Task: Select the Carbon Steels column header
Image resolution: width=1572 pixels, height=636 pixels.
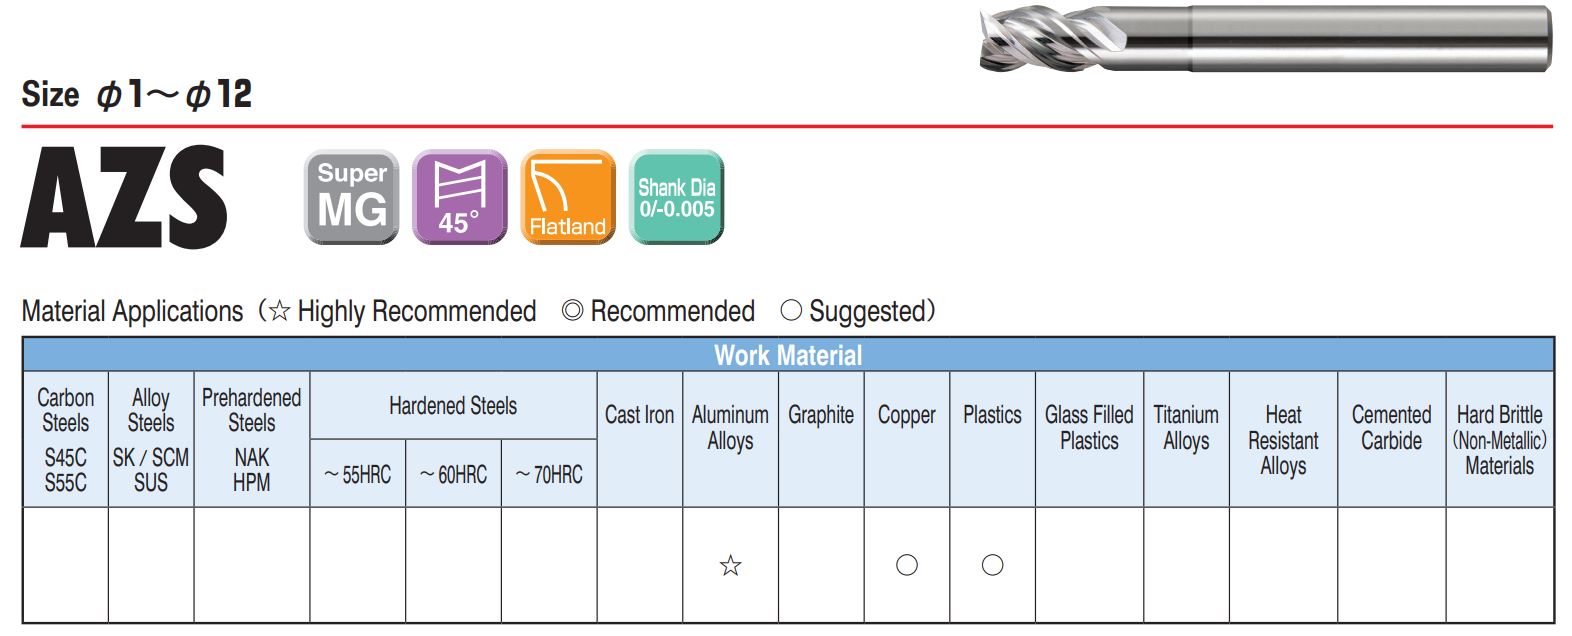Action: click(x=66, y=439)
